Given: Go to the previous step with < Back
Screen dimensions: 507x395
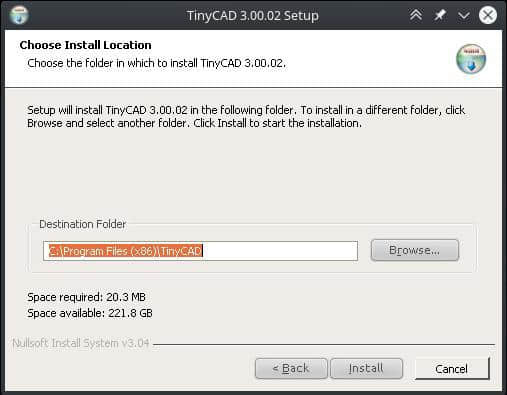Looking at the screenshot, I should click(x=291, y=368).
